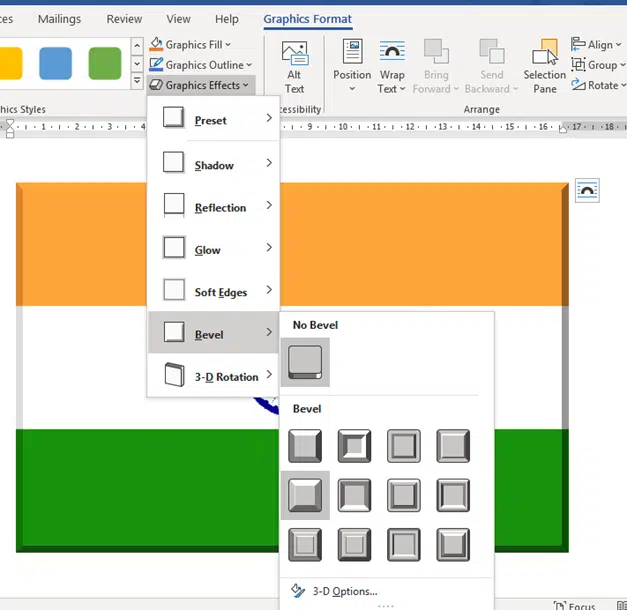Select the Graphics Format tab
This screenshot has height=610, width=627.
308,19
